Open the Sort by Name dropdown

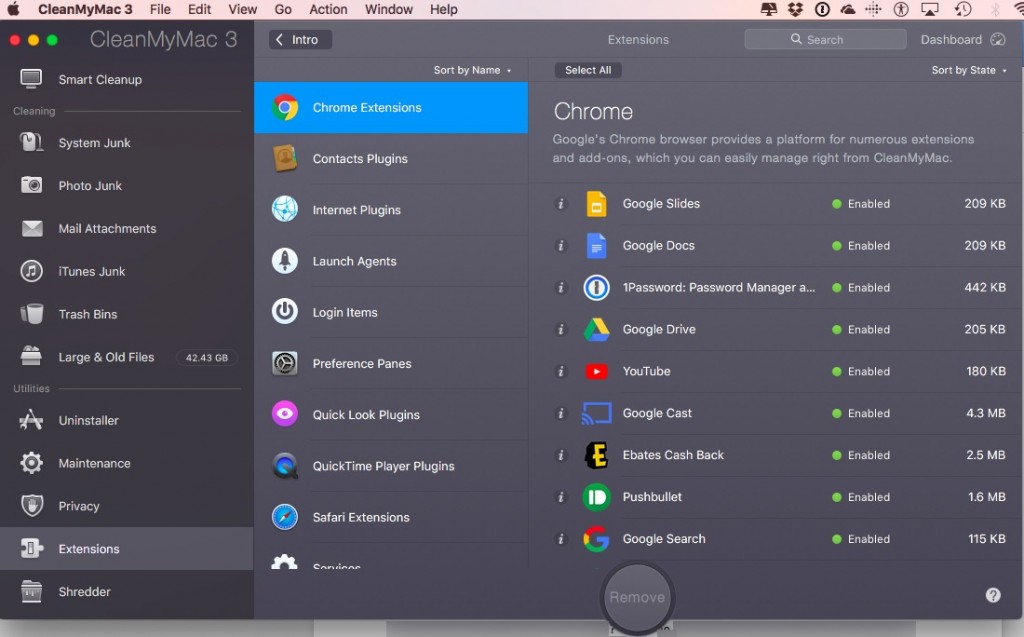pos(472,70)
